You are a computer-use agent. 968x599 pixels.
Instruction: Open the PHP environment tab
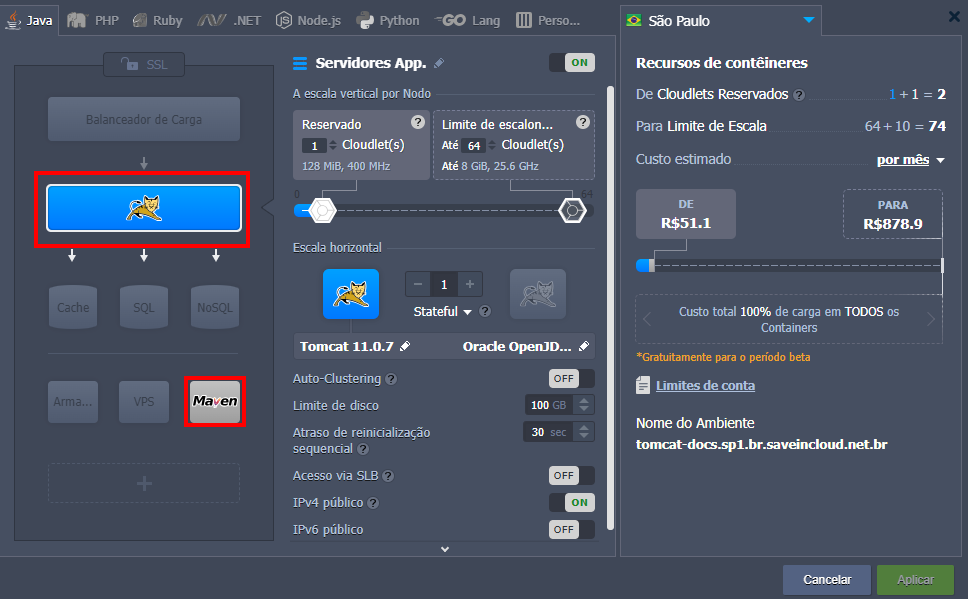pos(93,20)
